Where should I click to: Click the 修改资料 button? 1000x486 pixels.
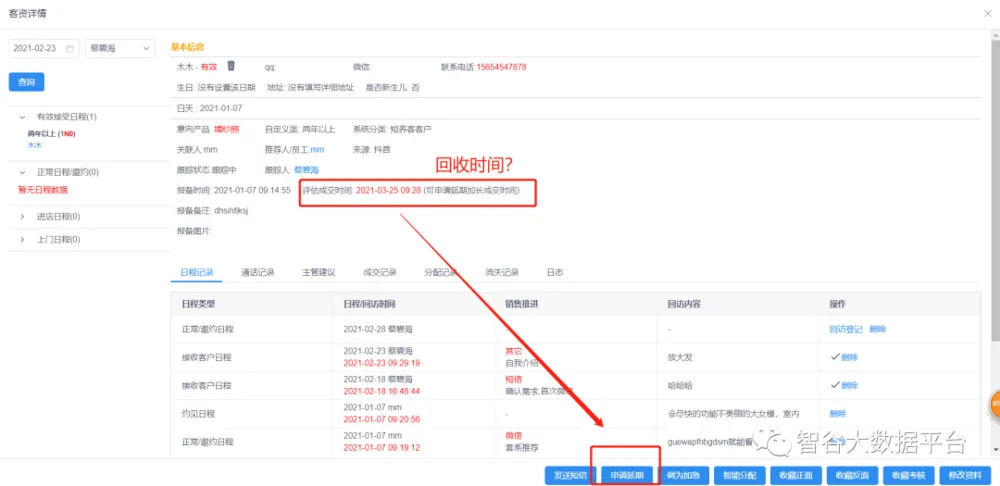click(965, 475)
